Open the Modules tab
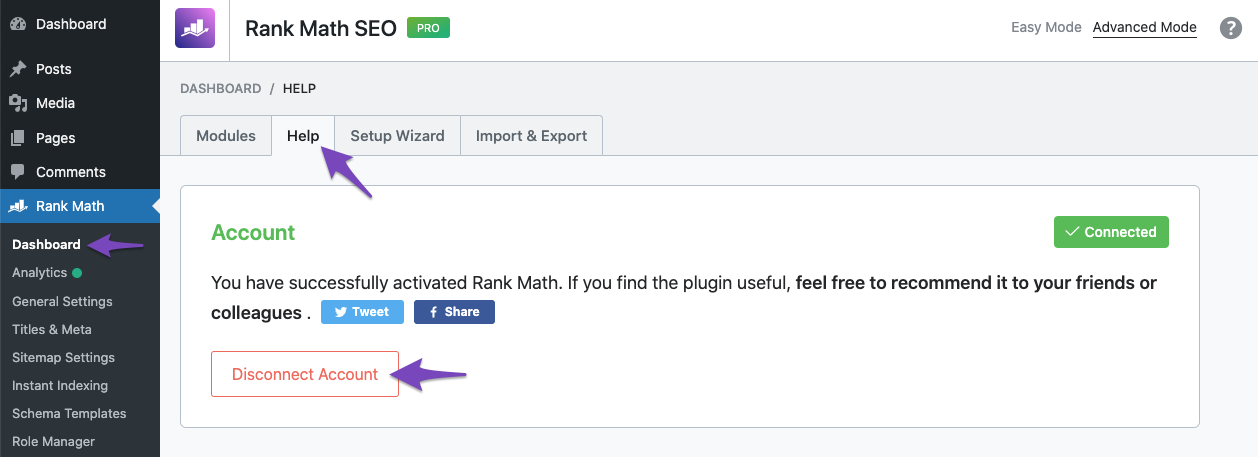The width and height of the screenshot is (1258, 457). point(226,136)
